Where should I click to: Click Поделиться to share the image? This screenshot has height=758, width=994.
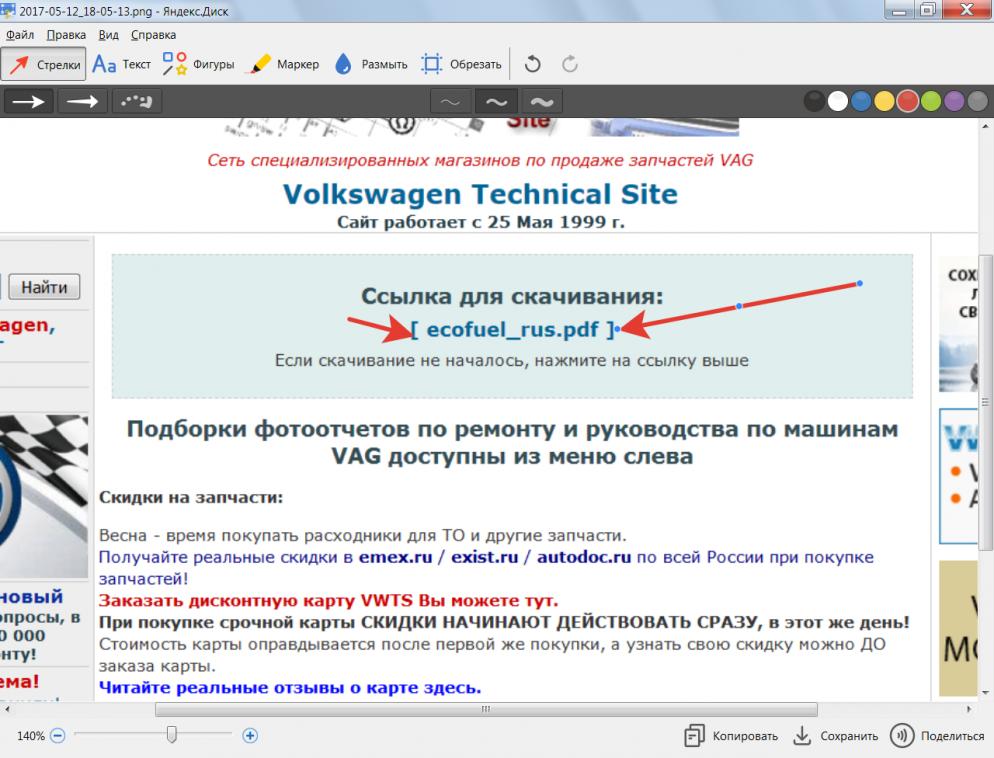pyautogui.click(x=938, y=736)
